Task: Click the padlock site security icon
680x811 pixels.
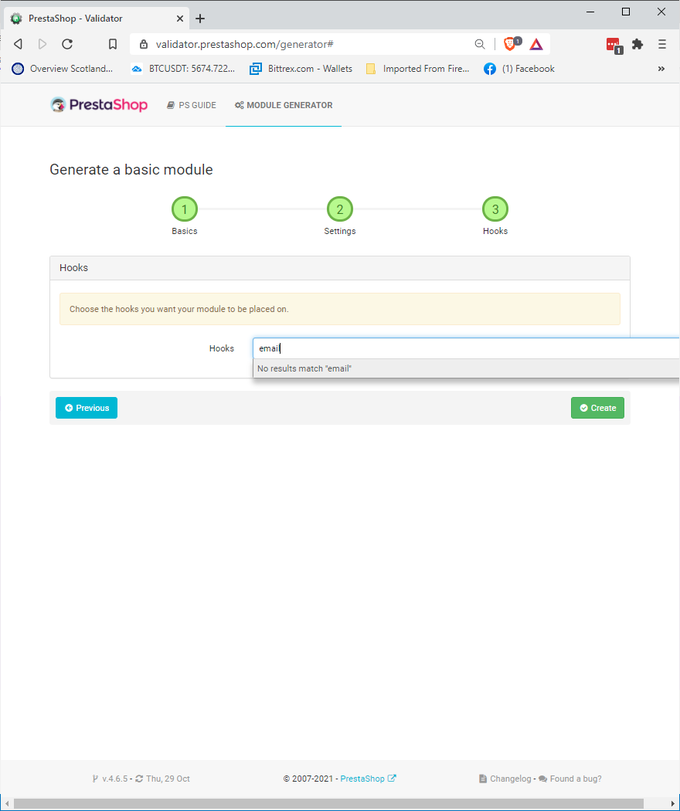Action: pos(144,44)
